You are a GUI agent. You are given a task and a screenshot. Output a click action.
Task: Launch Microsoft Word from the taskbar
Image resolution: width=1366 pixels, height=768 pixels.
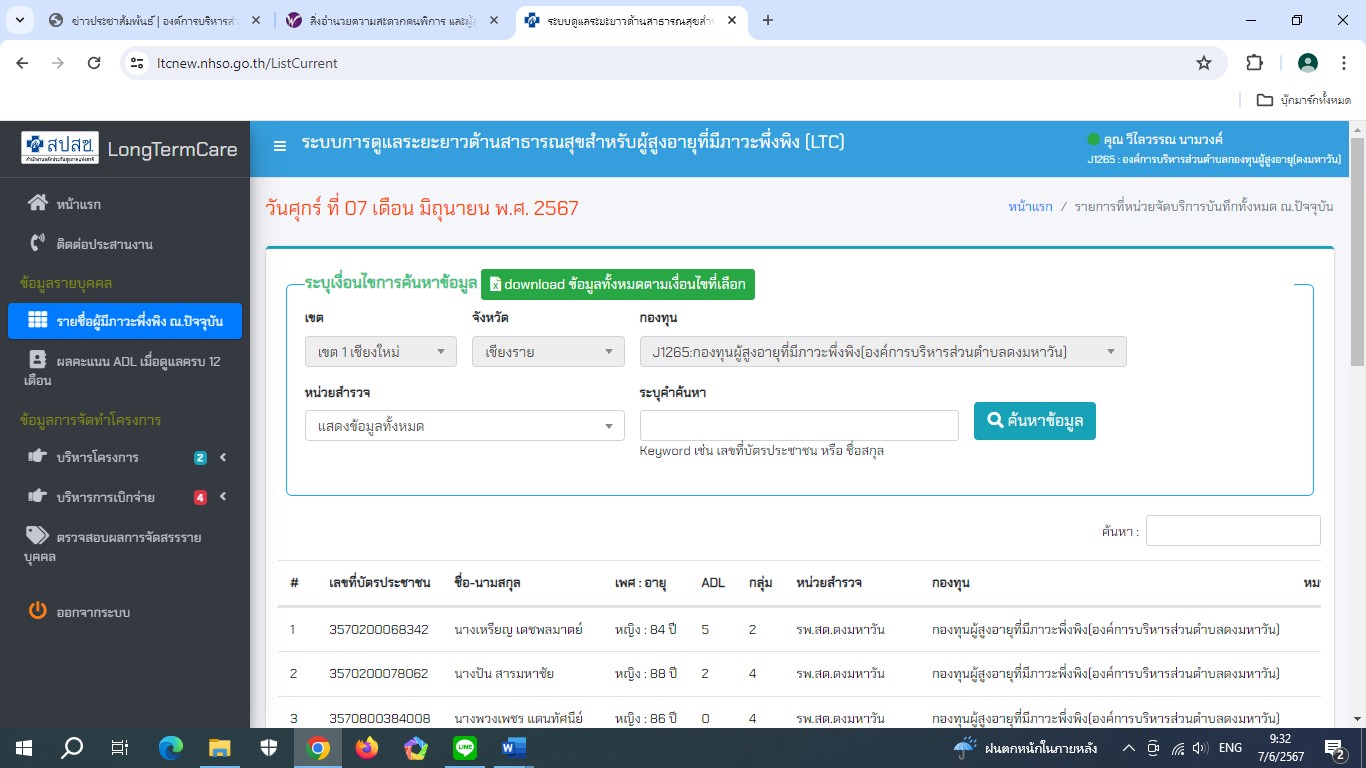[513, 747]
